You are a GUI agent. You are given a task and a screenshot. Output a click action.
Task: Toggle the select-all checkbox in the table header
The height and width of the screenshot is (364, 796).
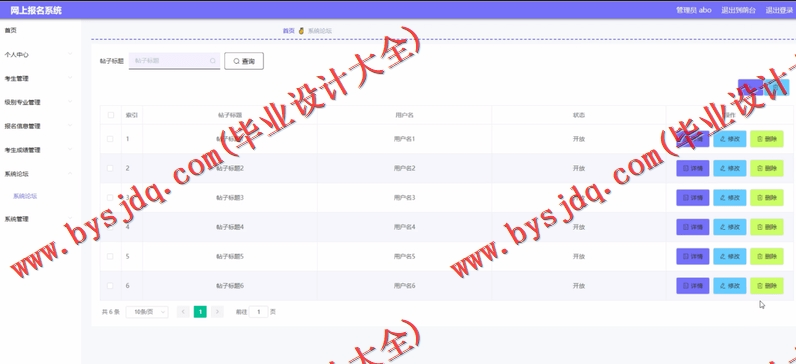[111, 115]
